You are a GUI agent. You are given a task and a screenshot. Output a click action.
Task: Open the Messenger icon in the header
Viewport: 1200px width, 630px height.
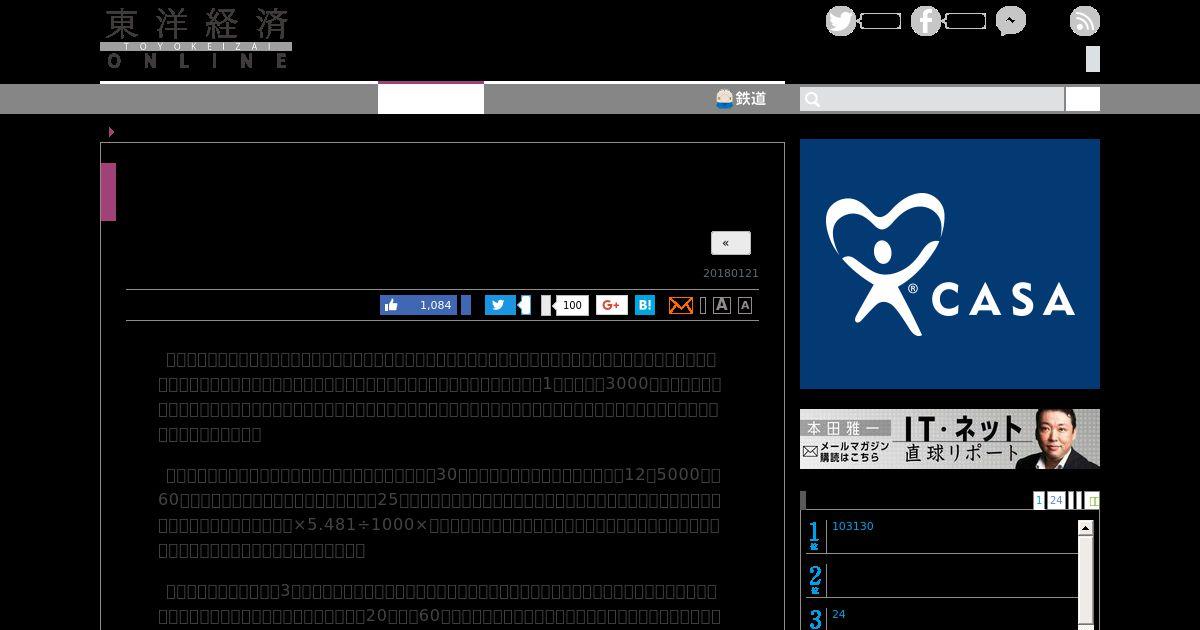[x=1011, y=21]
